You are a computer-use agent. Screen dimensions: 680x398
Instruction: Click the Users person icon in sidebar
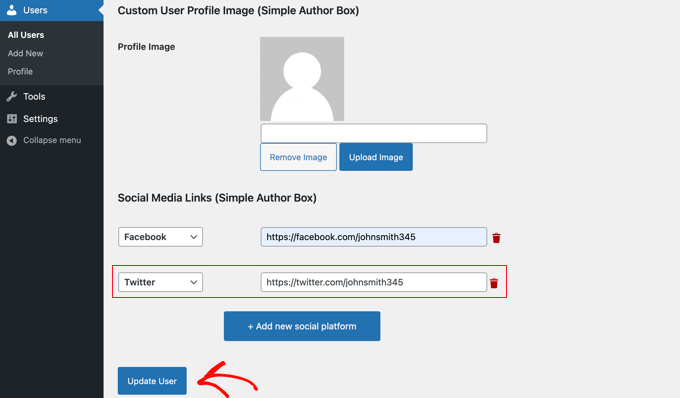12,10
